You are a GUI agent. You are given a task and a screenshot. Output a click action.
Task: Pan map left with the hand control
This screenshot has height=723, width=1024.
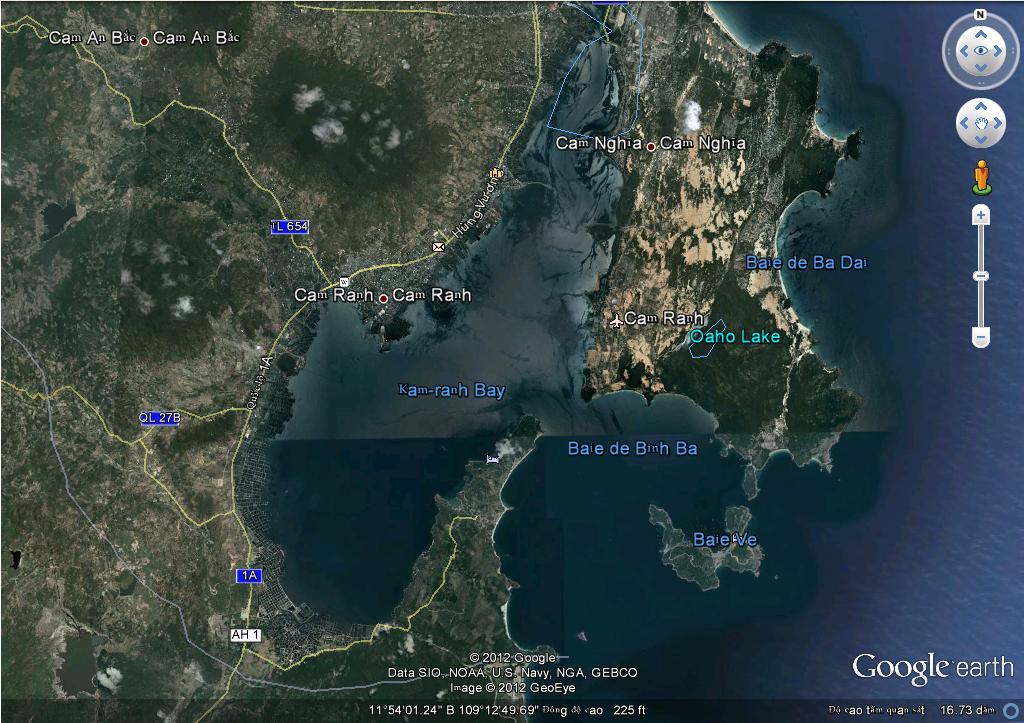pos(964,124)
